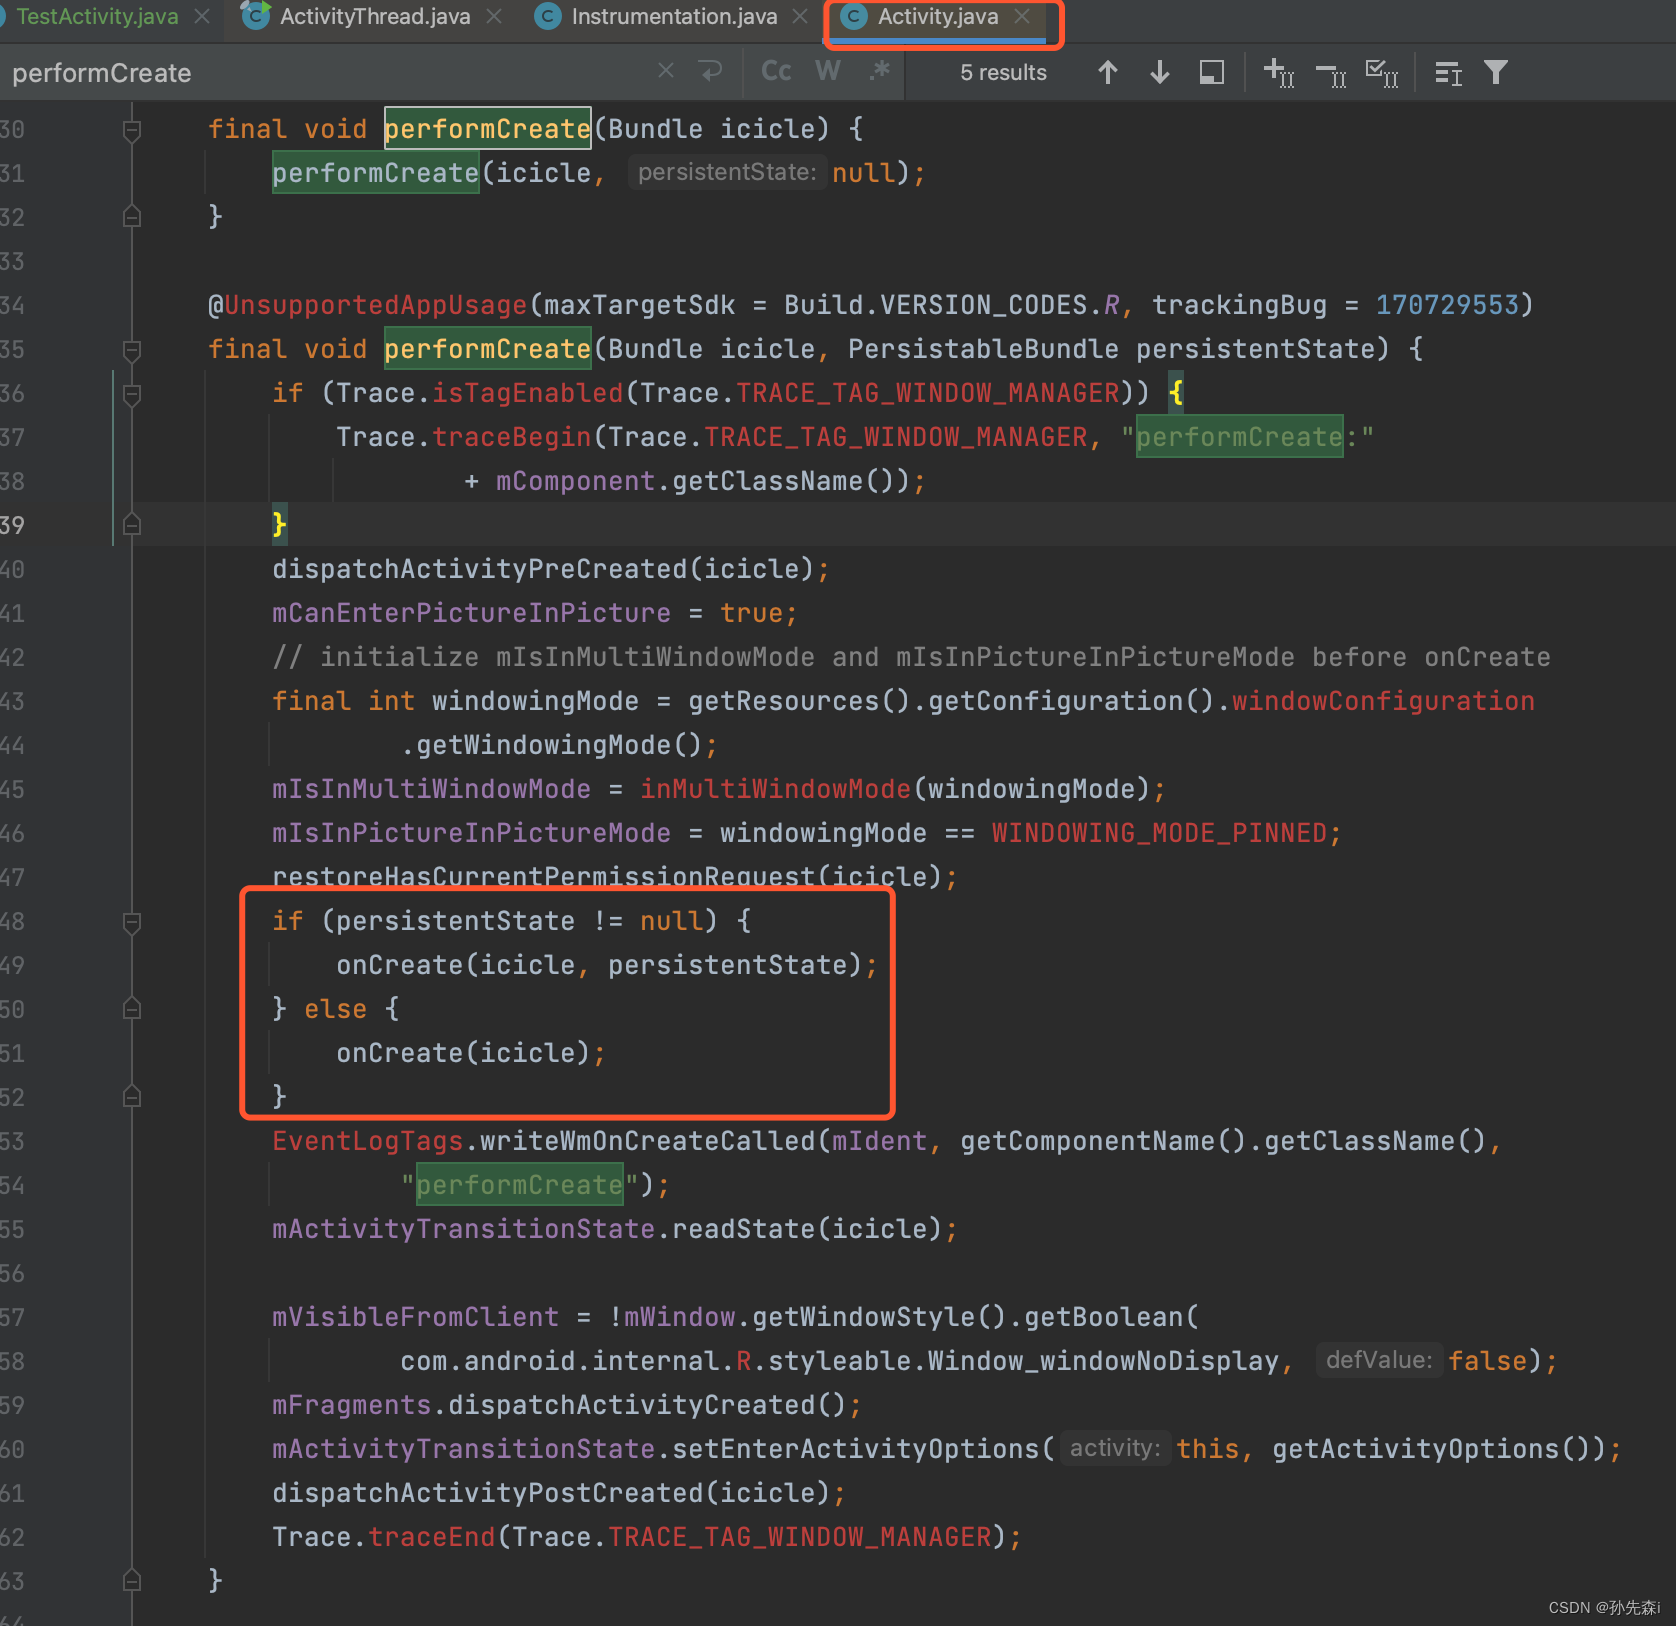Click the 170729553 tracking bug number
1676x1626 pixels.
pyautogui.click(x=1447, y=305)
